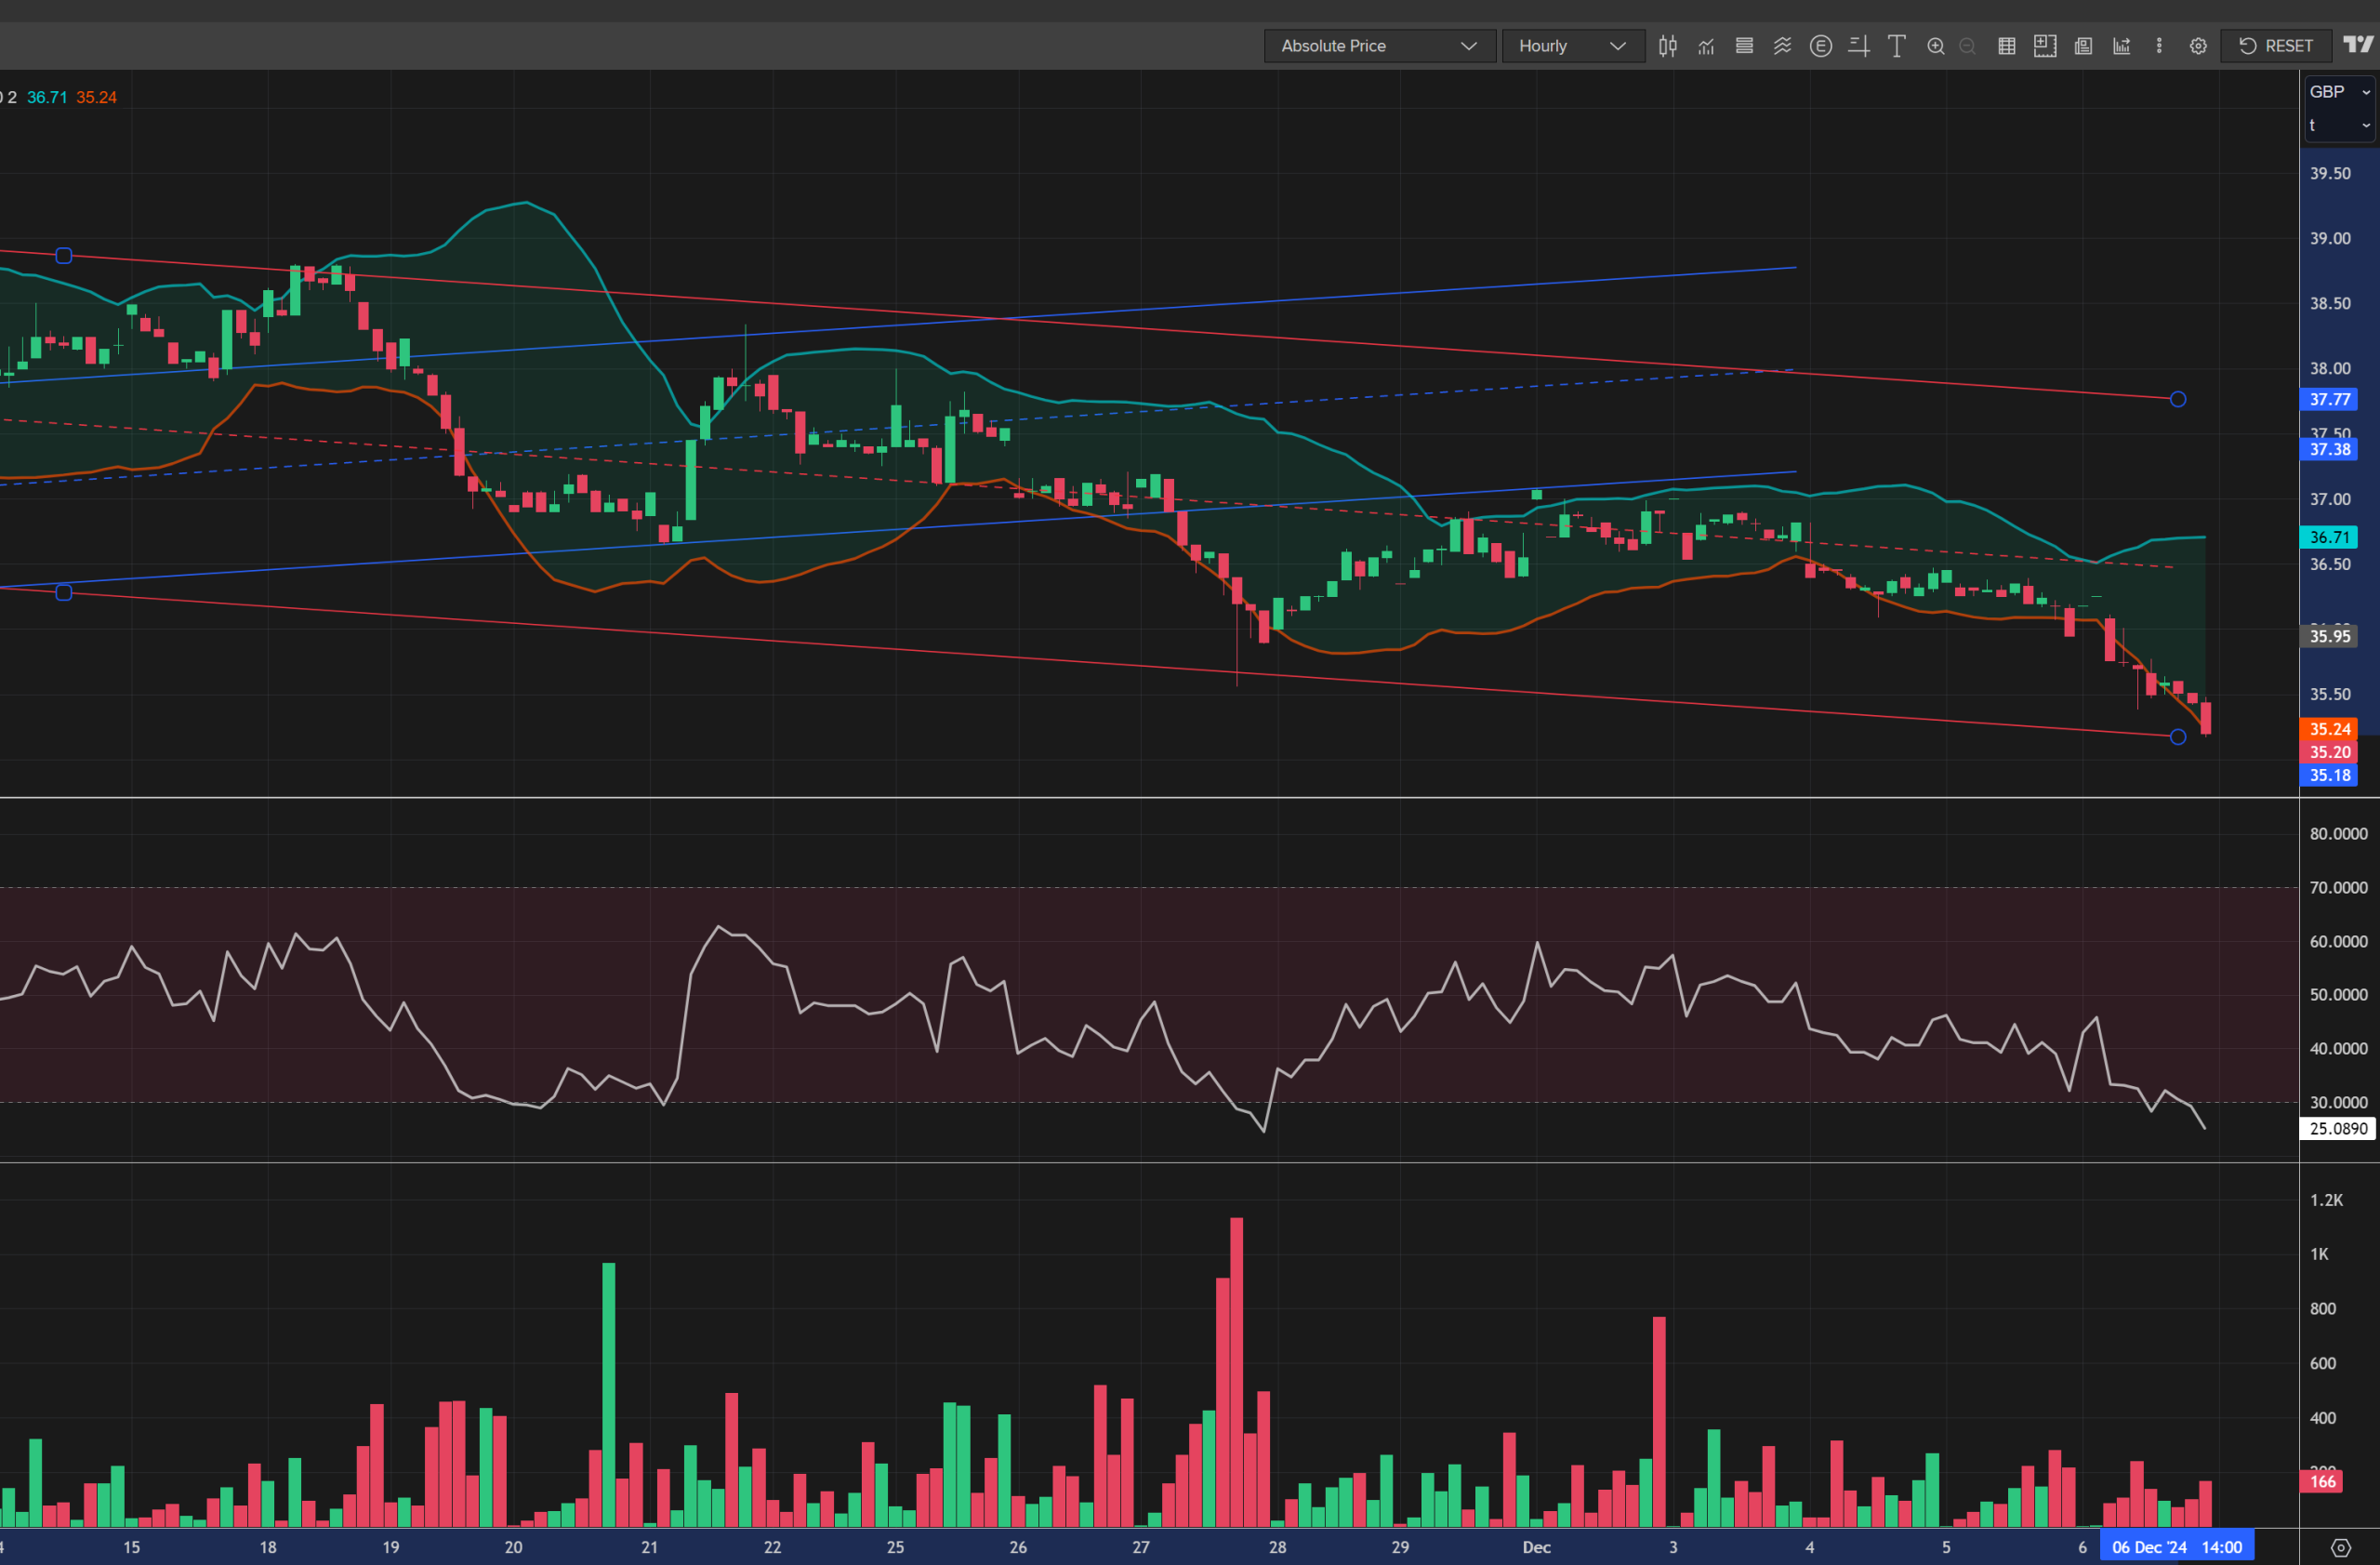2380x1565 pixels.
Task: Click the 37.77 price axis tag
Action: [2329, 400]
